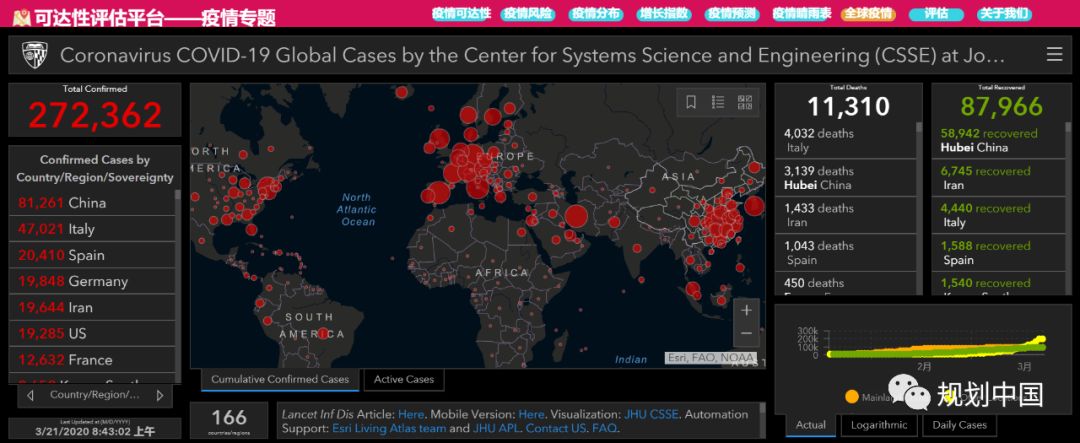Click the platform logo beside 可达性评估平台
The height and width of the screenshot is (443, 1080).
21,17
